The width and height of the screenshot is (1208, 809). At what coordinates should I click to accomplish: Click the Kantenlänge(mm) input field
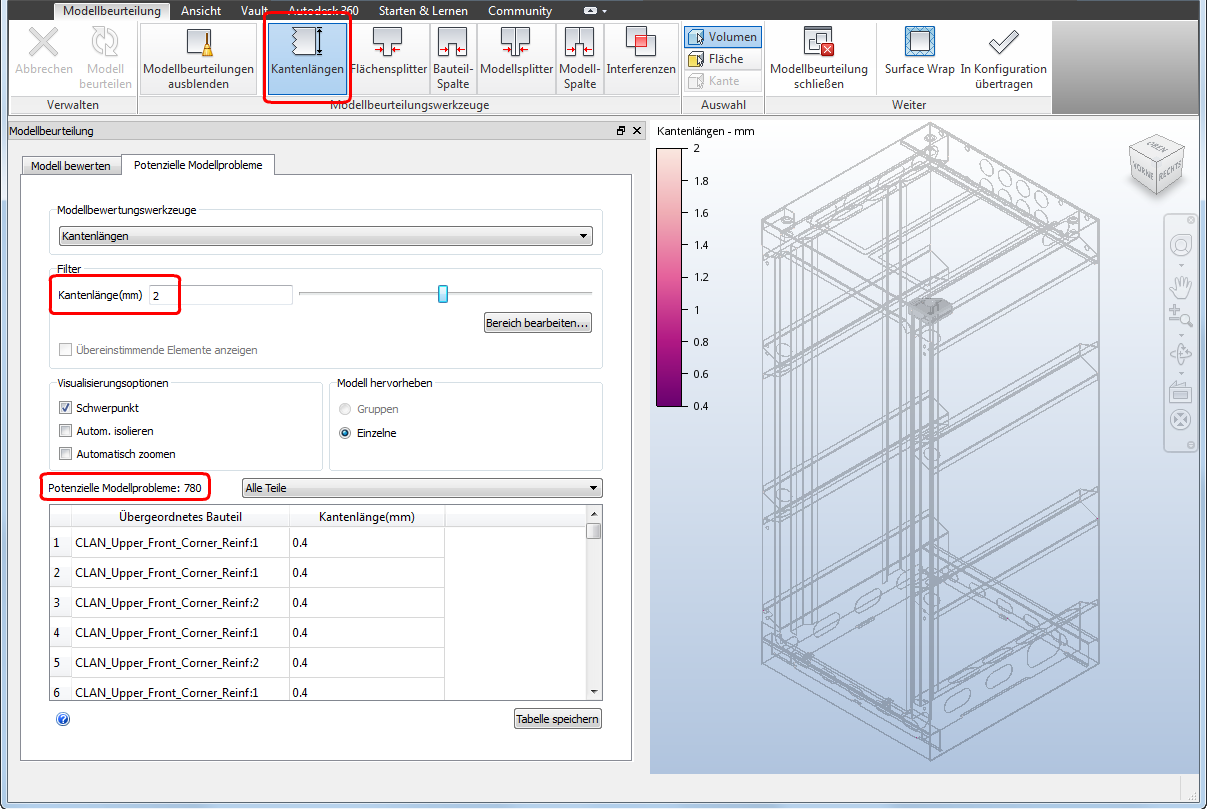point(221,295)
